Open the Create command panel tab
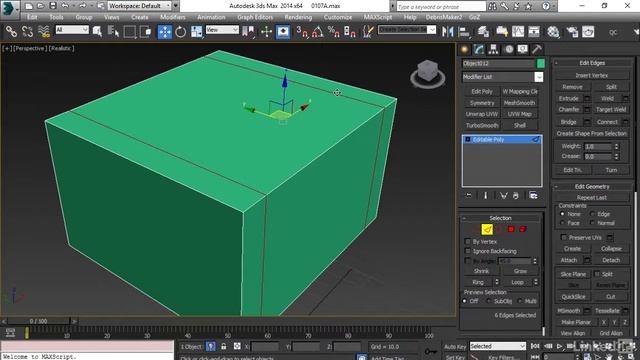 coord(464,49)
